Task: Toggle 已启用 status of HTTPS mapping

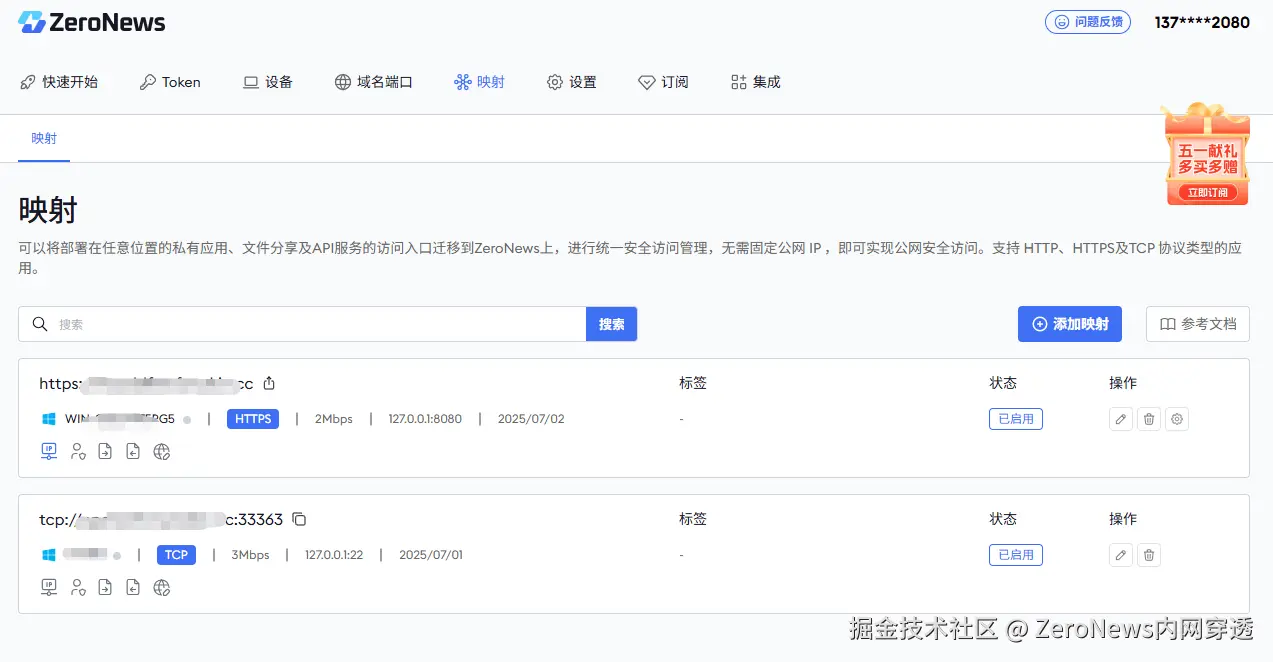Action: (x=1016, y=419)
